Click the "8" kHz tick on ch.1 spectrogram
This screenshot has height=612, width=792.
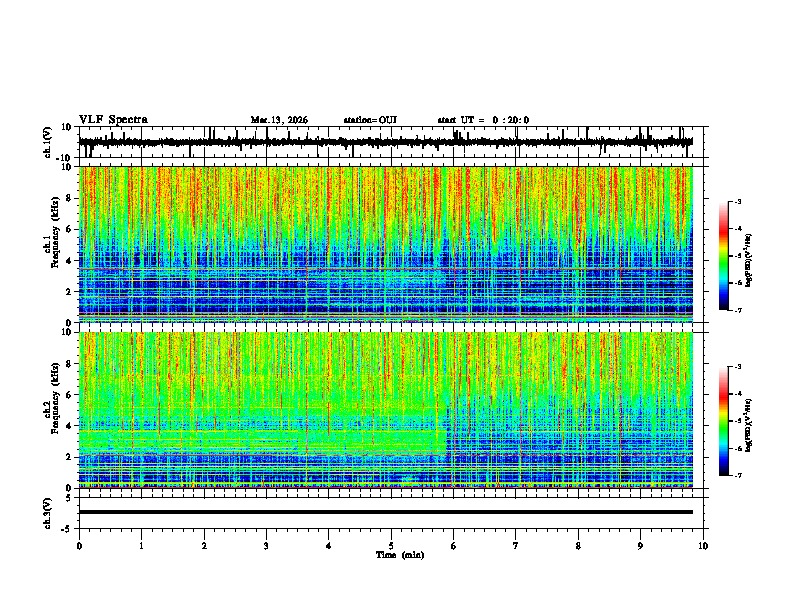pos(69,198)
